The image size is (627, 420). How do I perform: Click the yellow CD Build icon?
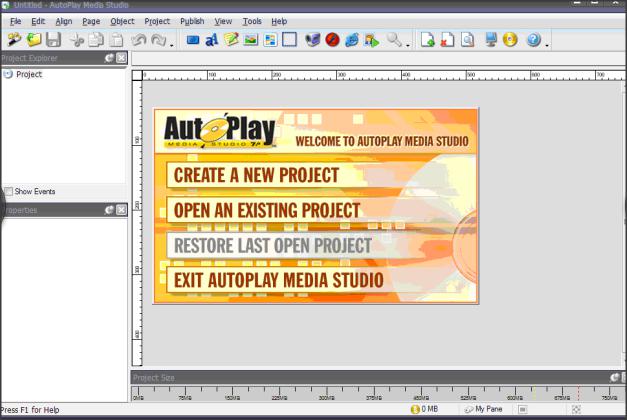tap(510, 40)
